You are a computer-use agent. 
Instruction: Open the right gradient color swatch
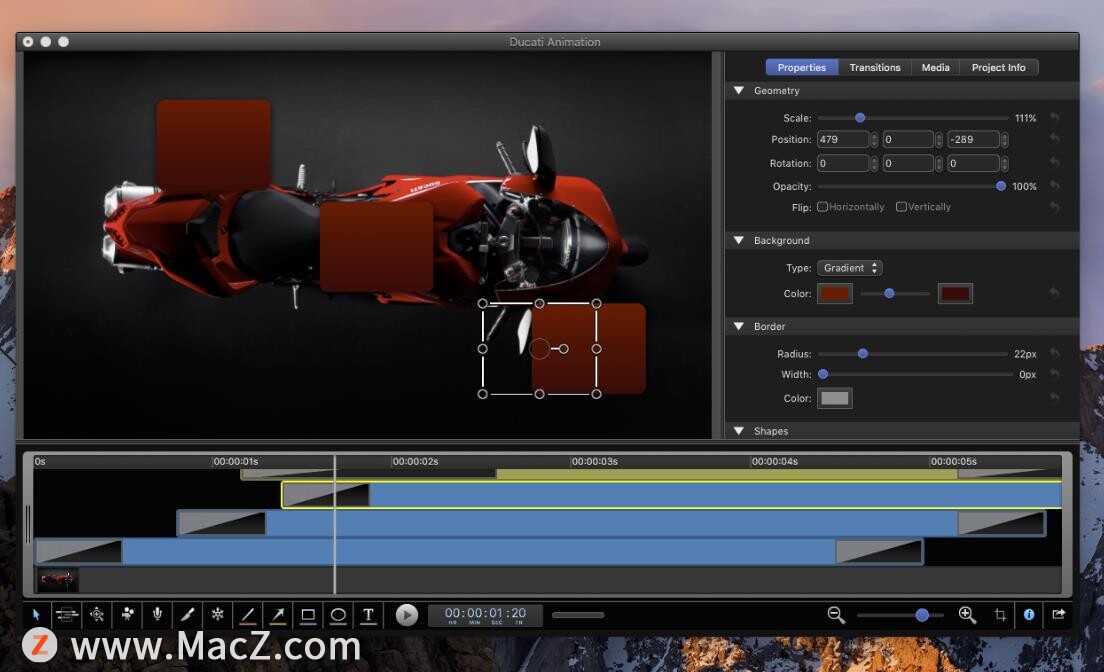click(955, 293)
